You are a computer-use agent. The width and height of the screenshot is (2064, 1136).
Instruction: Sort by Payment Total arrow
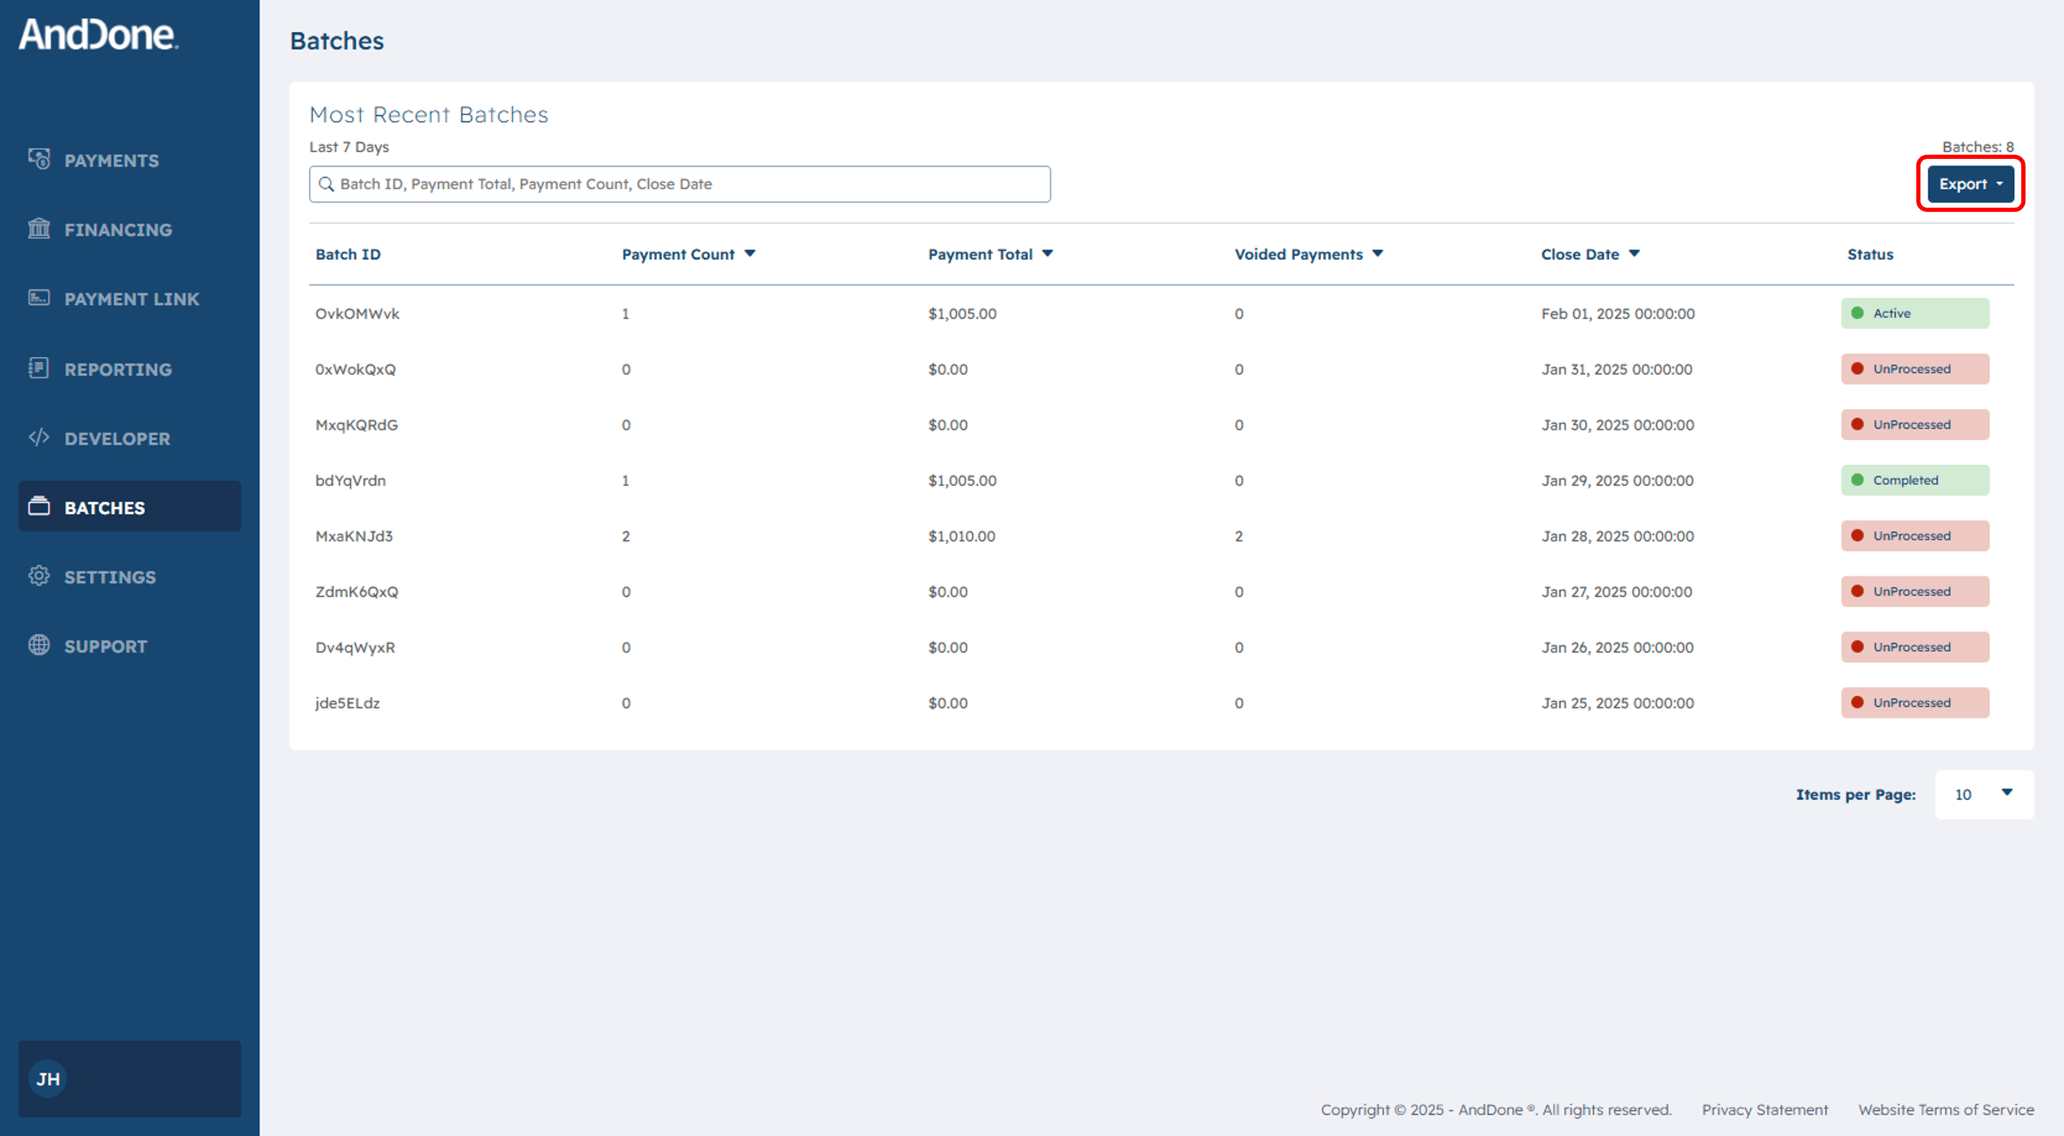(x=1047, y=254)
